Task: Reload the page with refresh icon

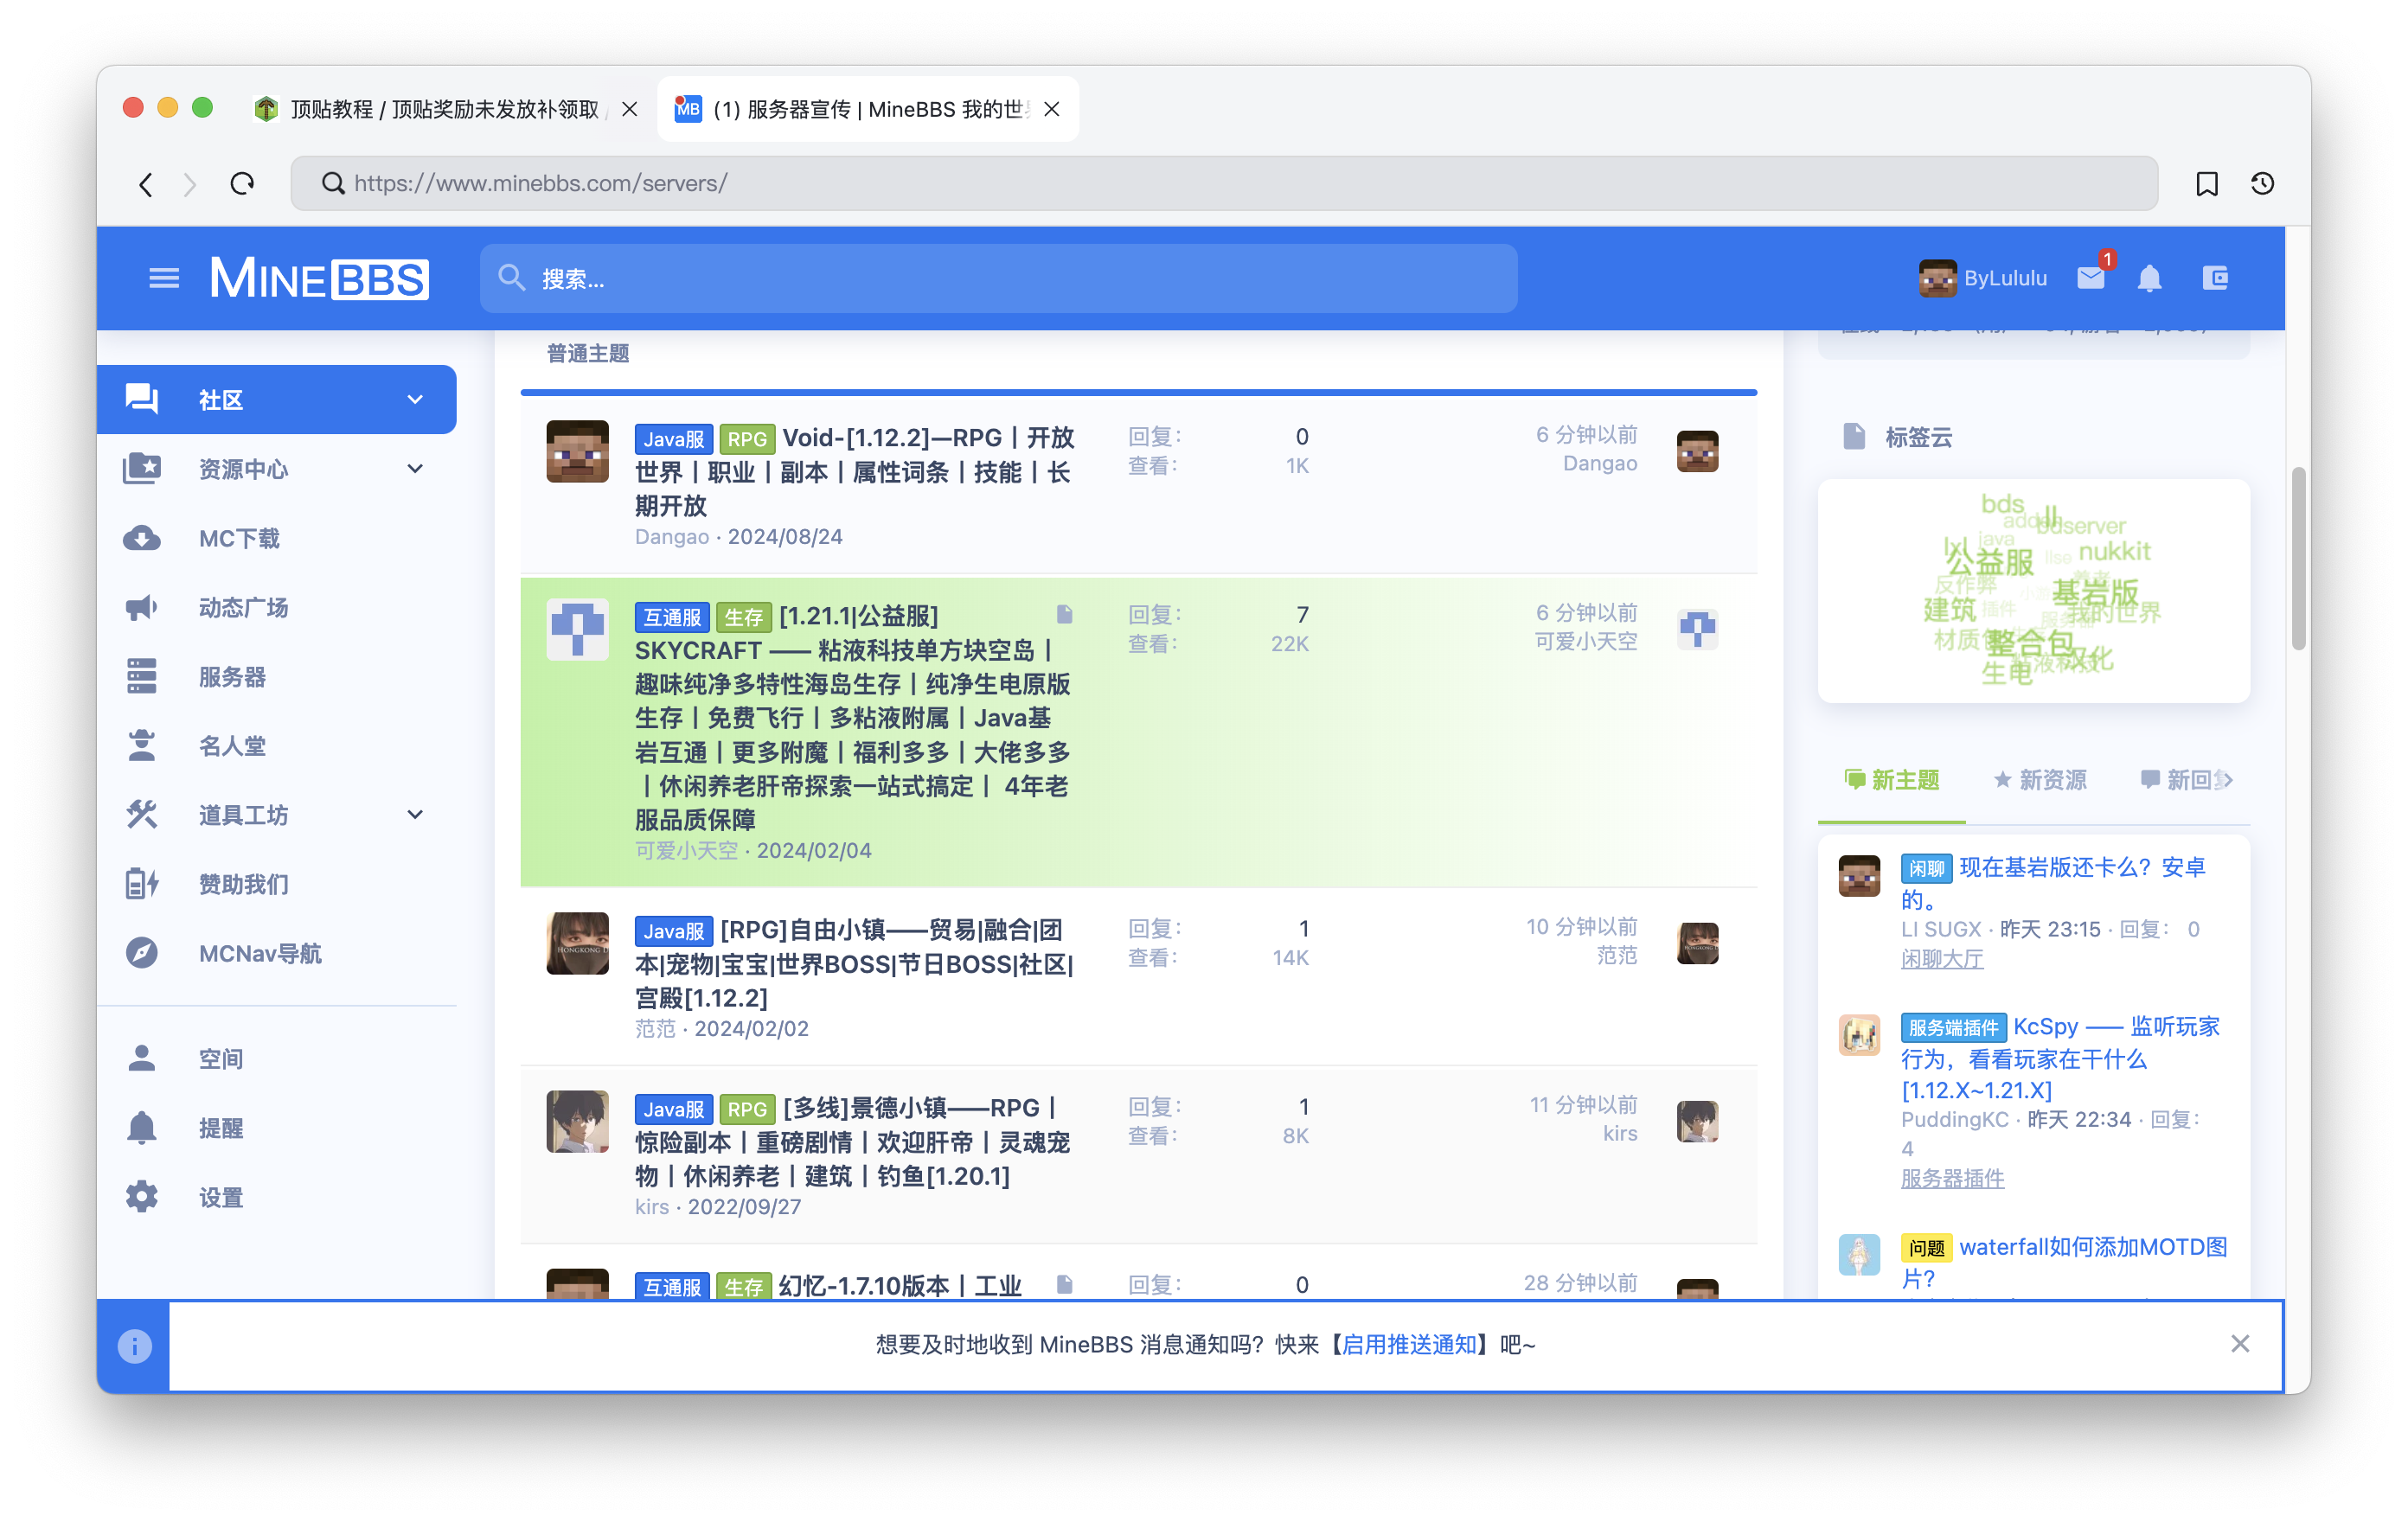Action: point(242,184)
